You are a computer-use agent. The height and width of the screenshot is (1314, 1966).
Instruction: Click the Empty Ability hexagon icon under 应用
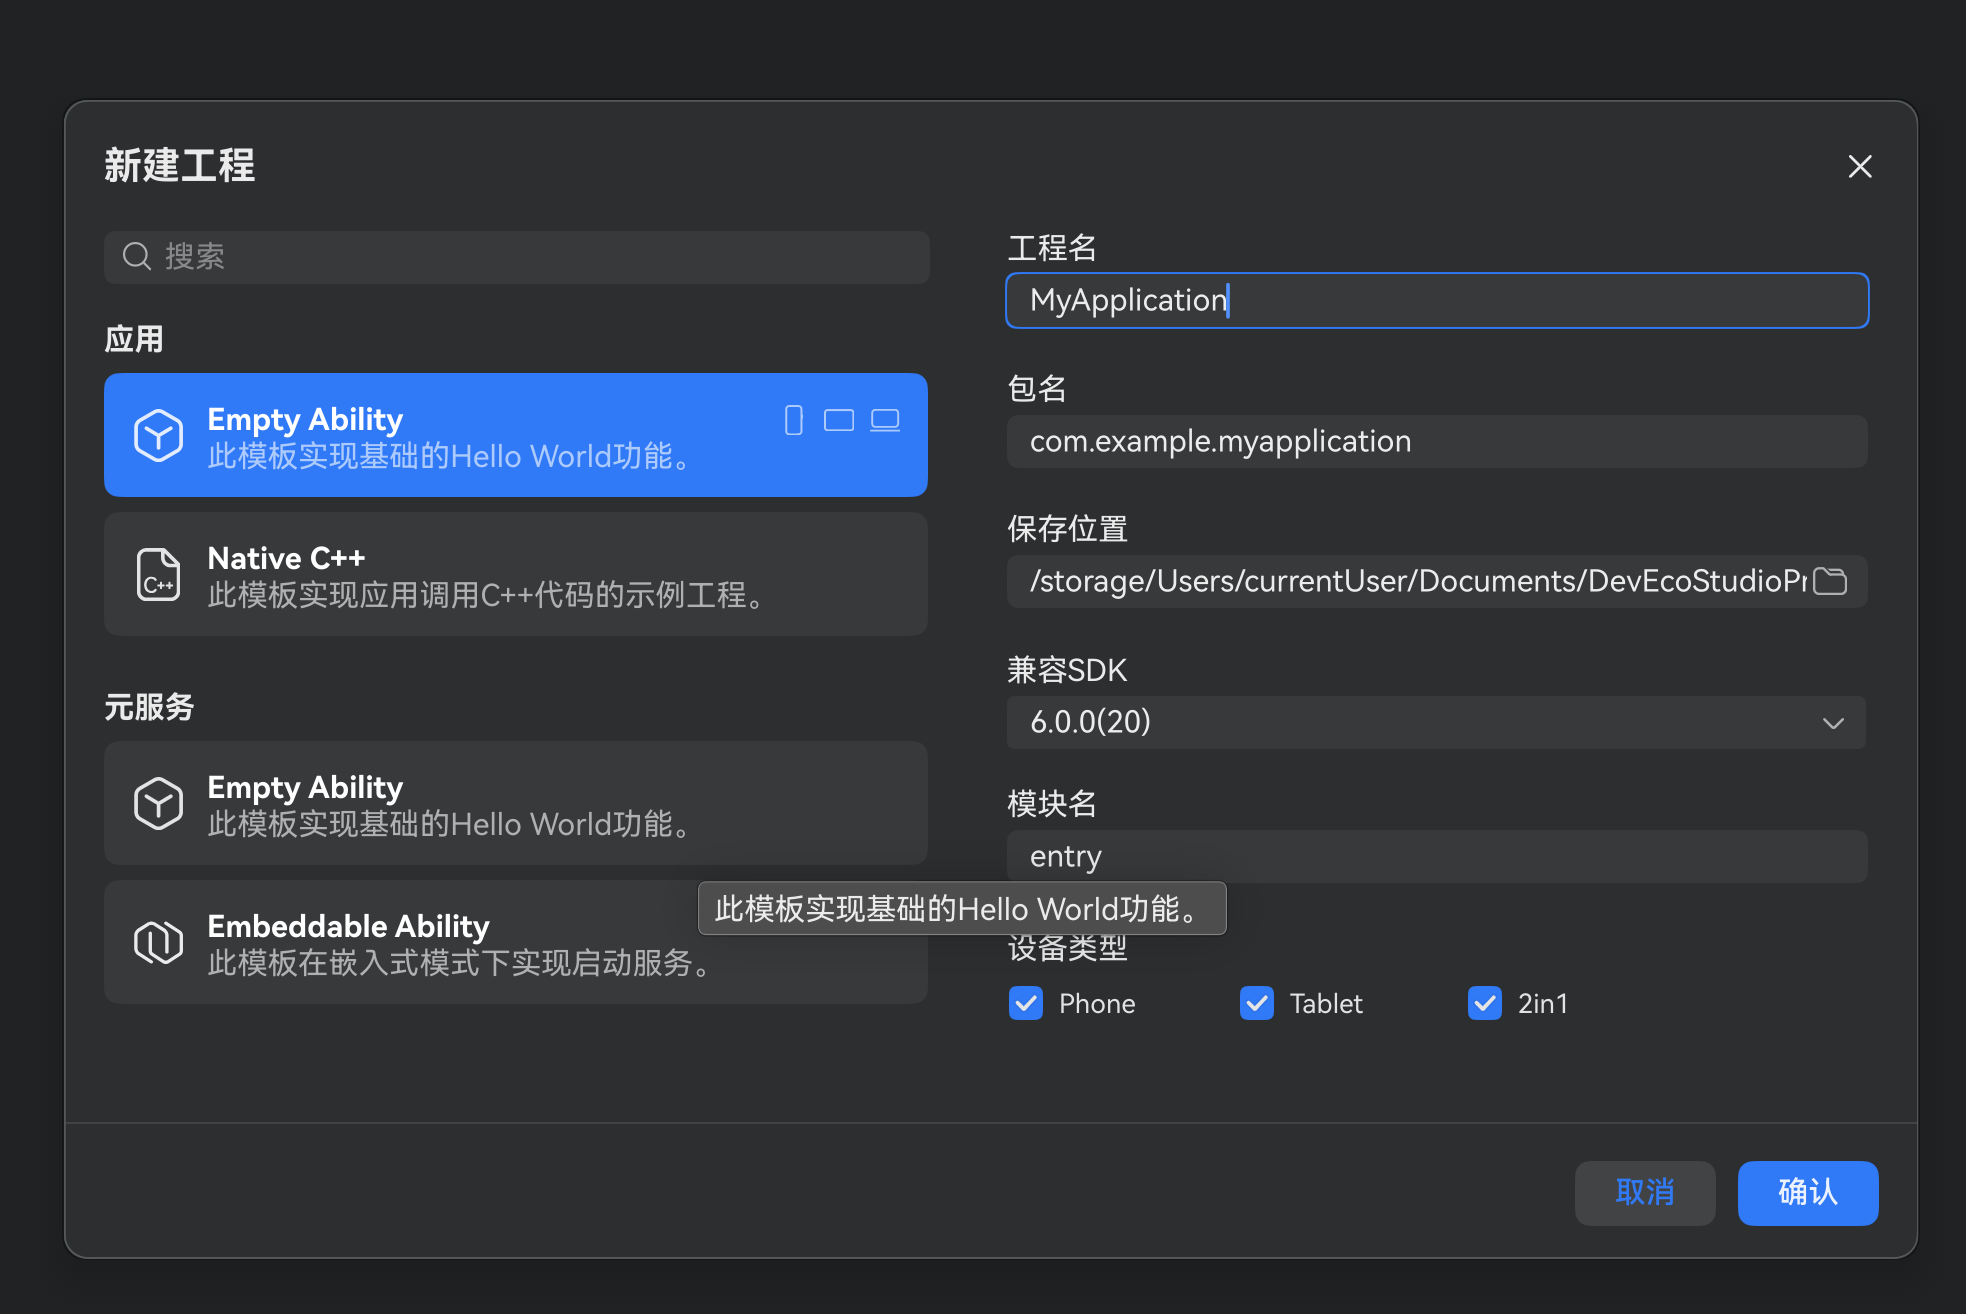158,434
